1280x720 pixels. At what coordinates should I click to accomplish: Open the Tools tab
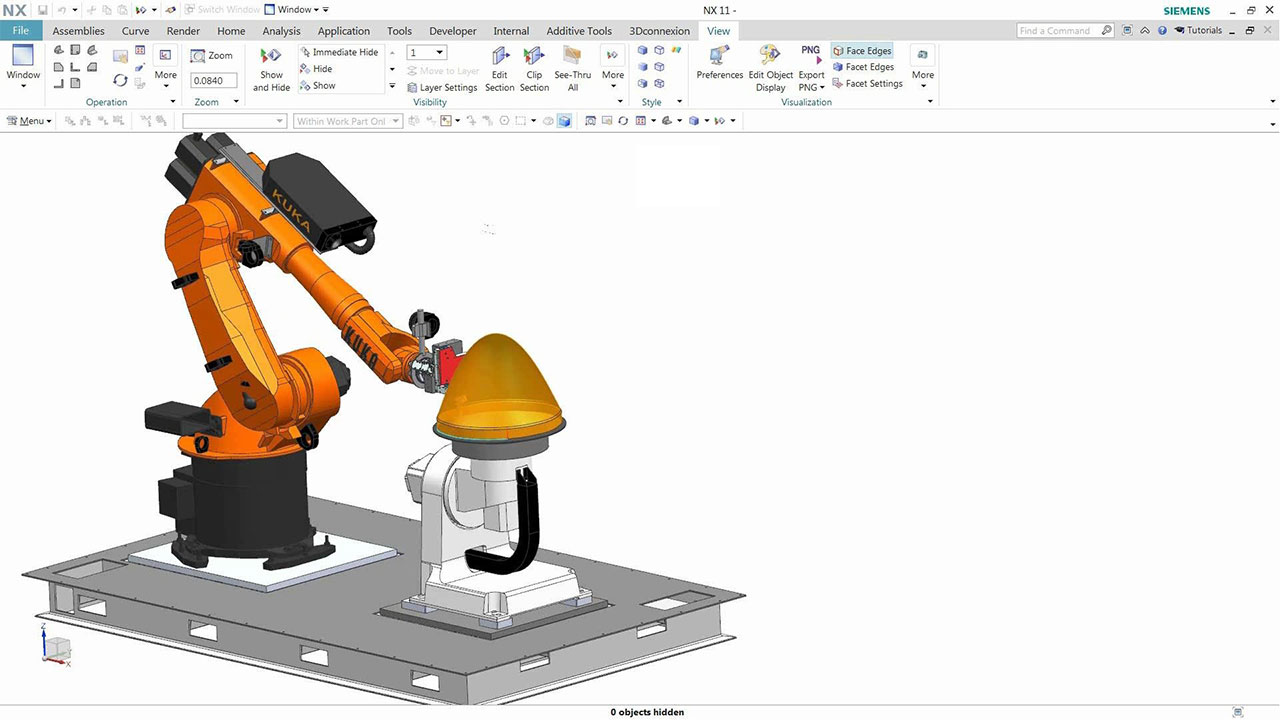coord(399,31)
